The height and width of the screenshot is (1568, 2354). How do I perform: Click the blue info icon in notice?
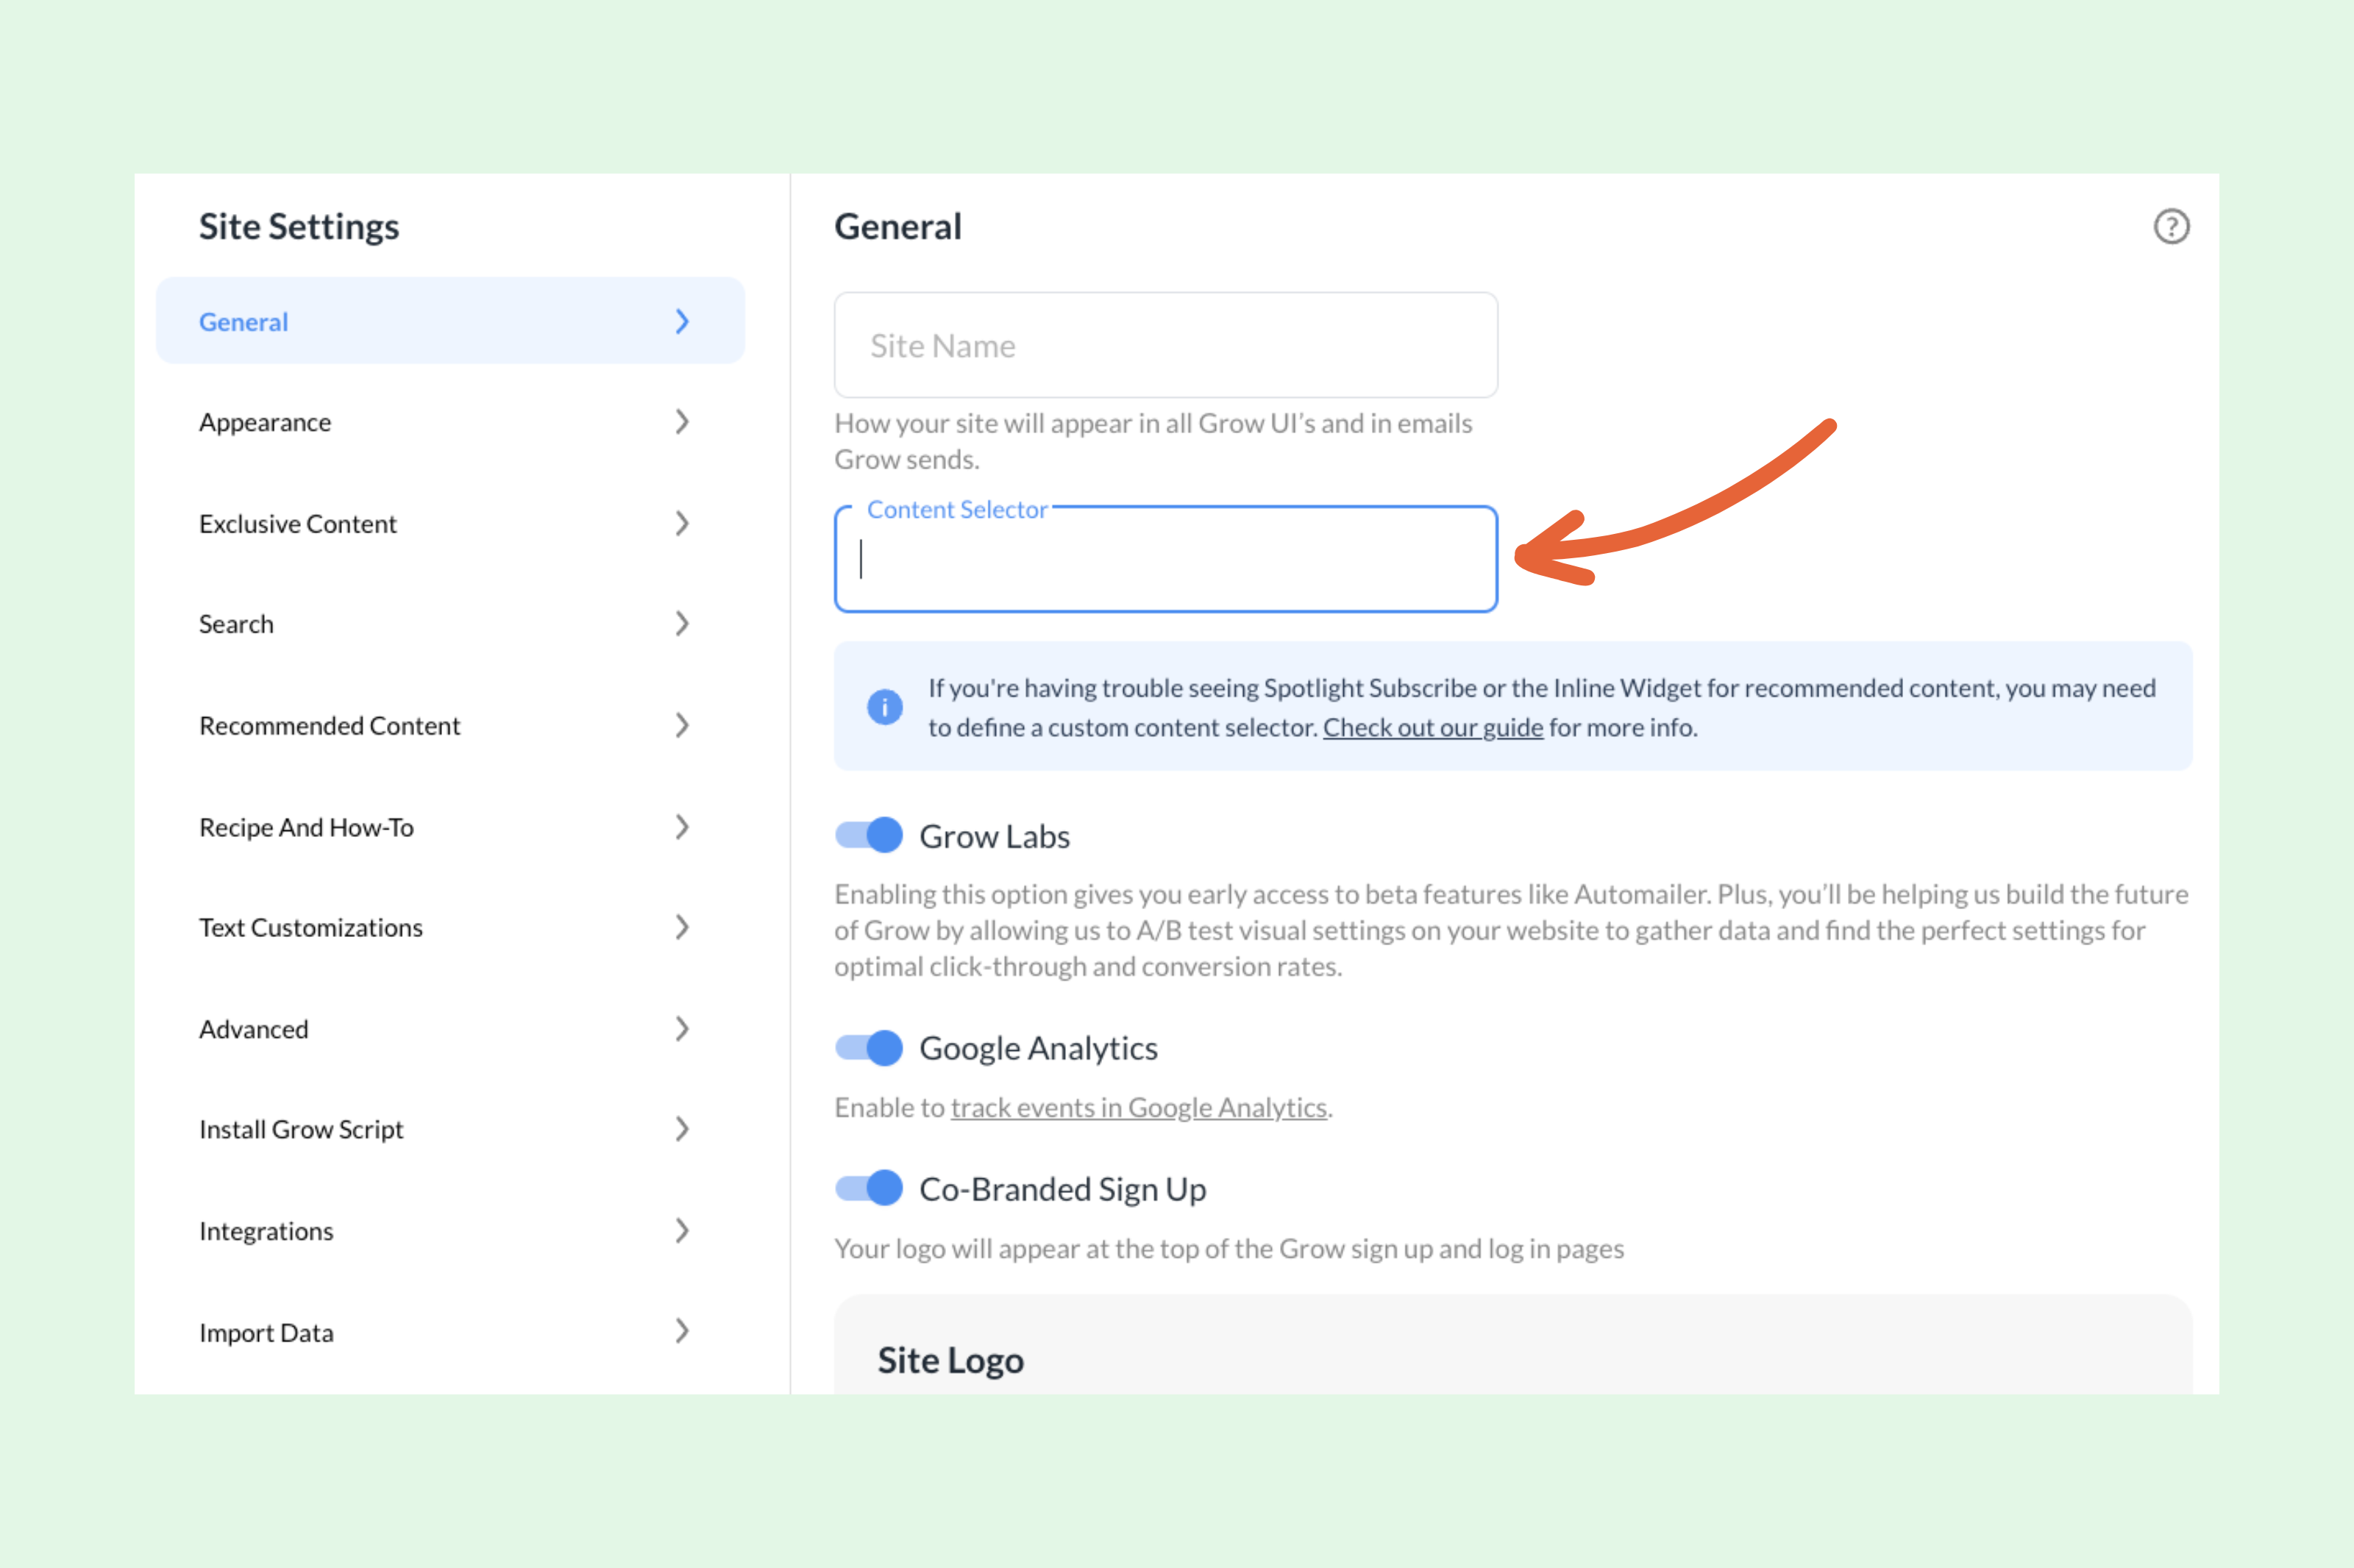(884, 707)
